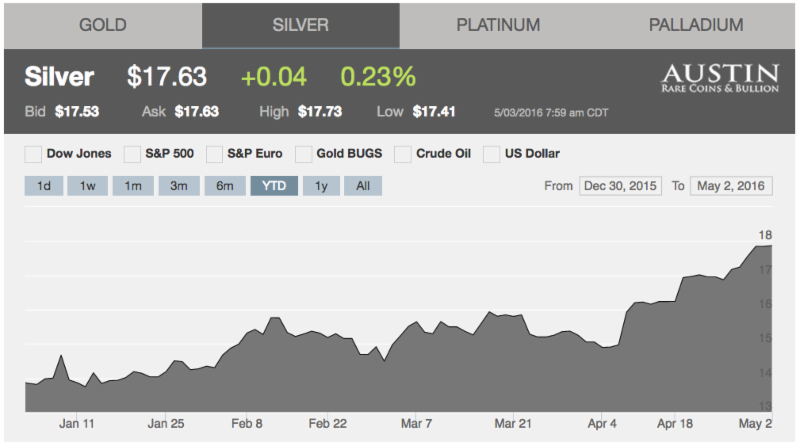Enable the Gold BUGS checkbox
The image size is (800, 442).
tap(307, 154)
